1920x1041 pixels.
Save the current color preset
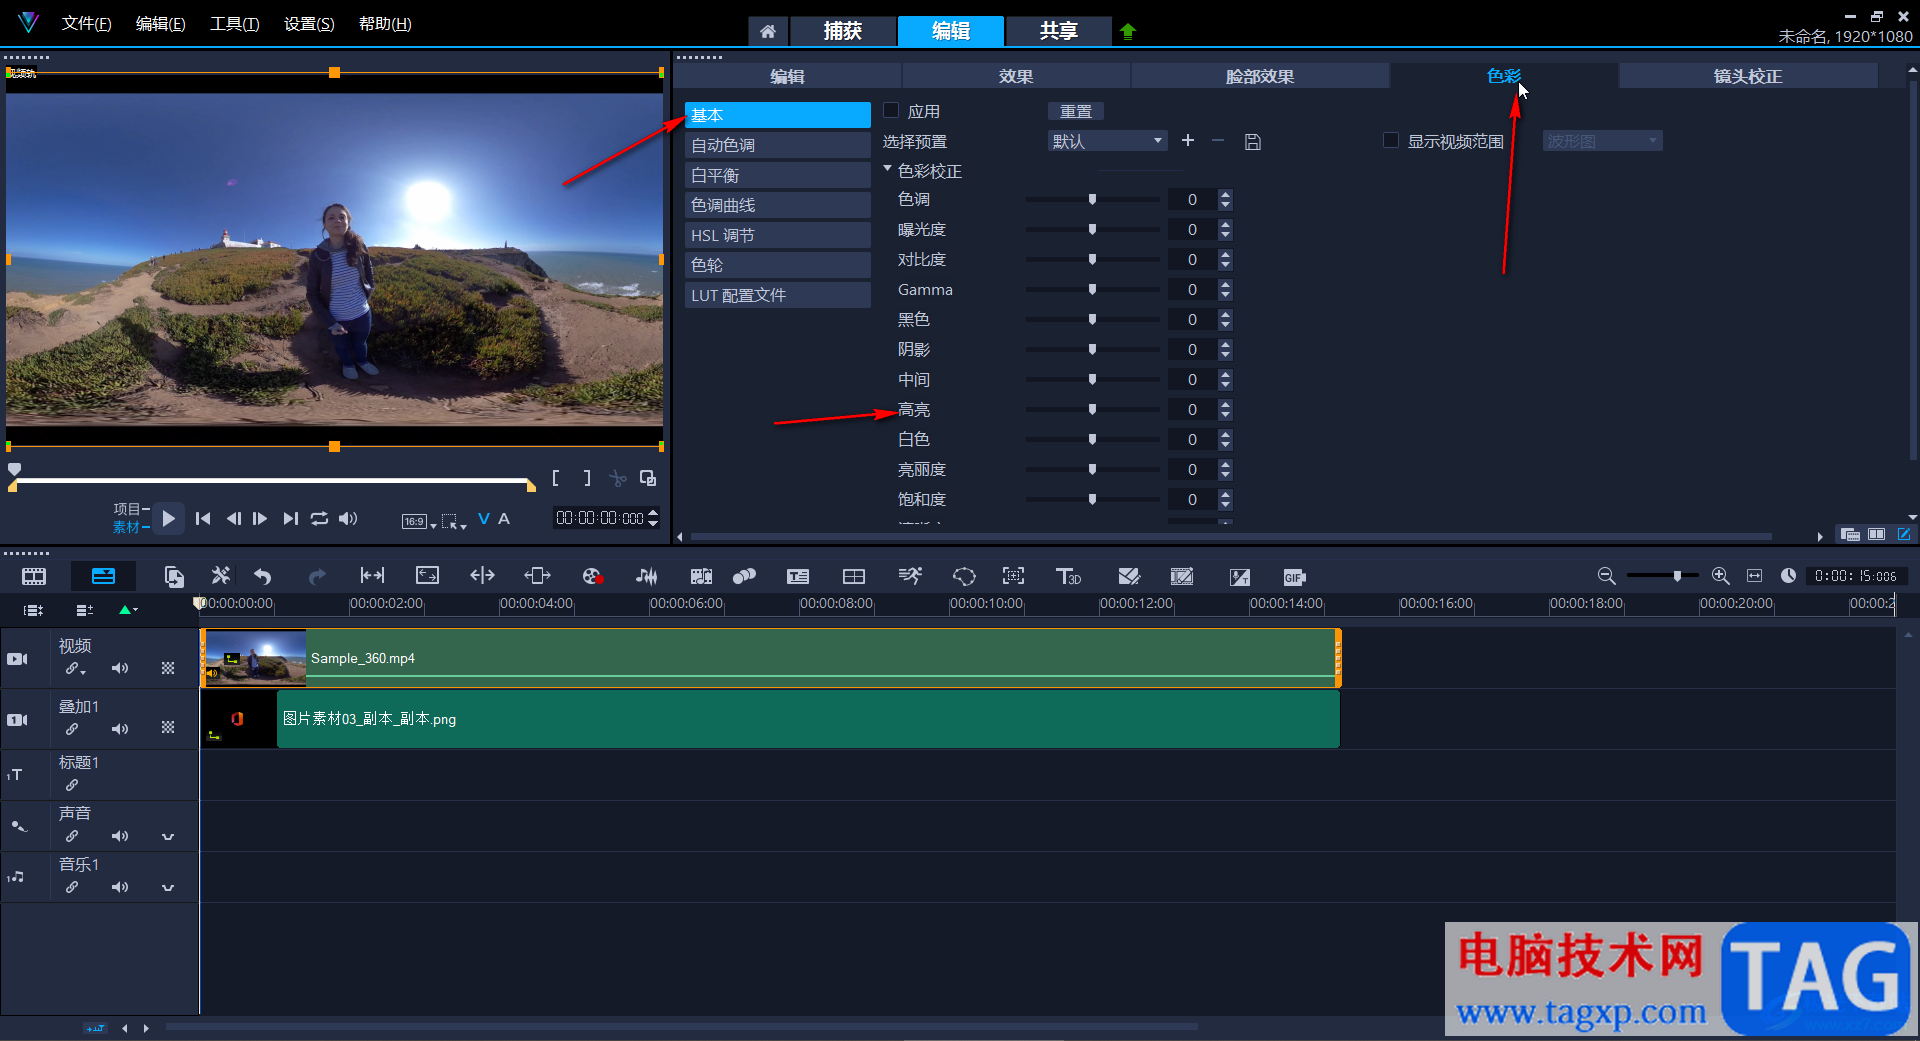(x=1252, y=142)
